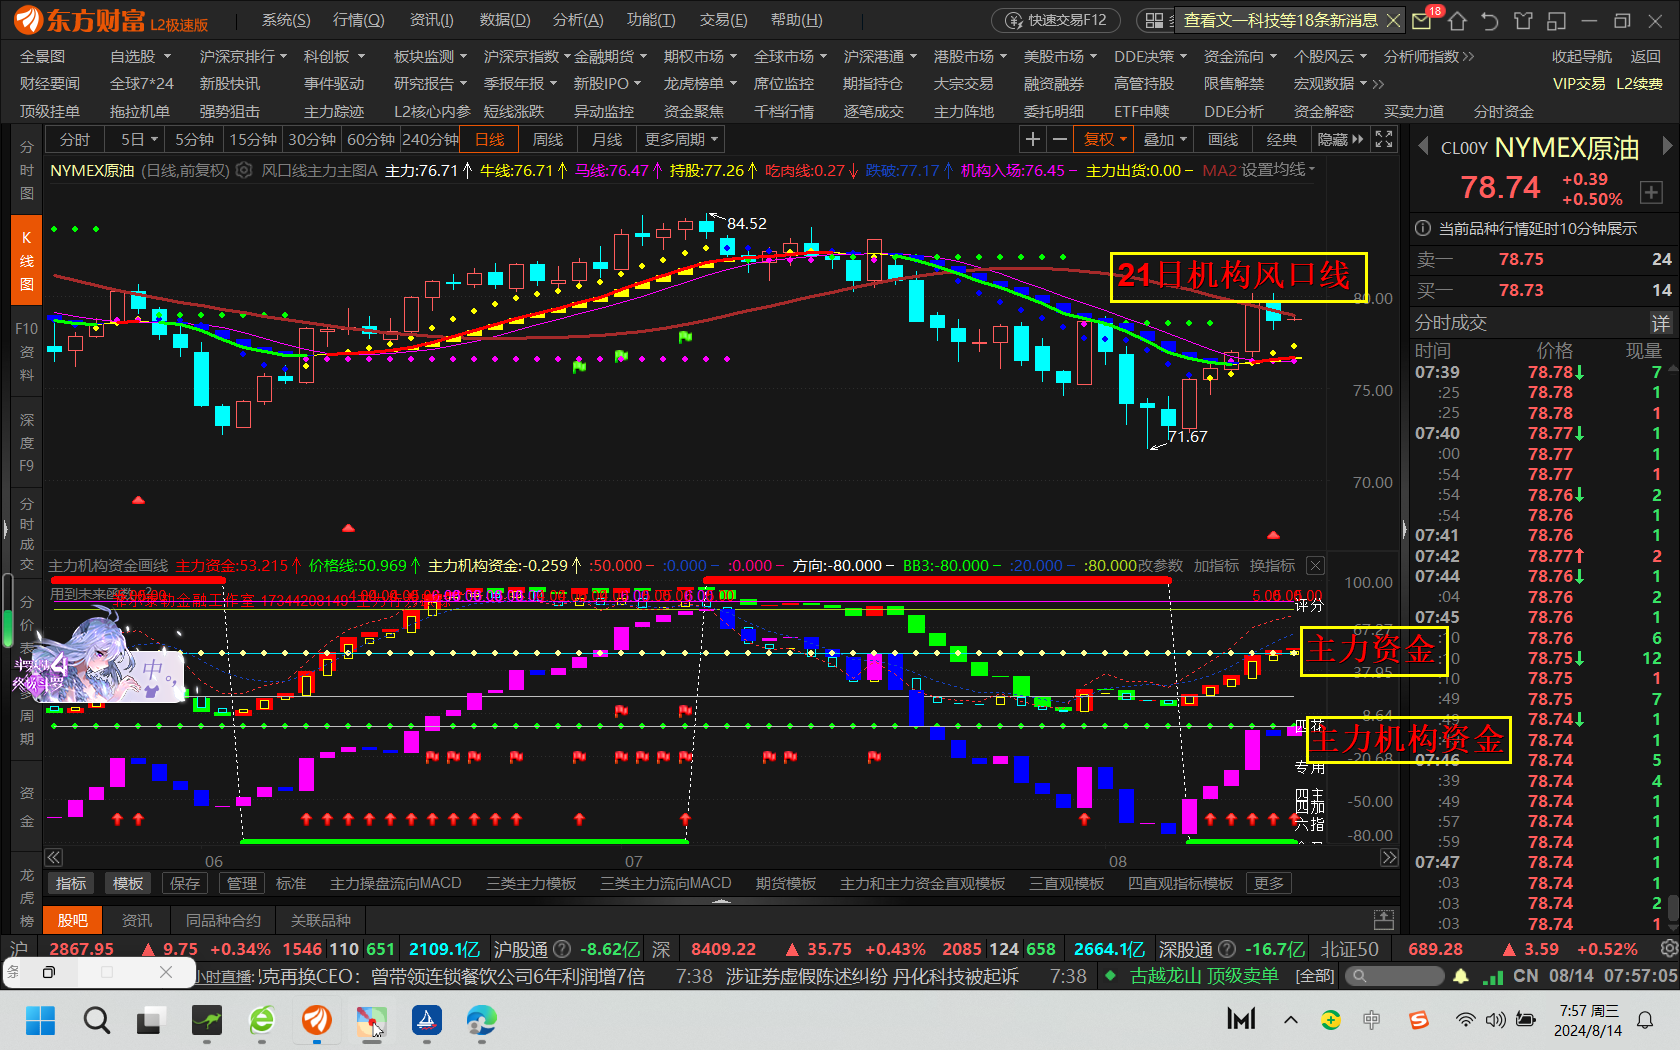Open the 叠加 overlay dropdown
The height and width of the screenshot is (1050, 1680).
point(1165,139)
